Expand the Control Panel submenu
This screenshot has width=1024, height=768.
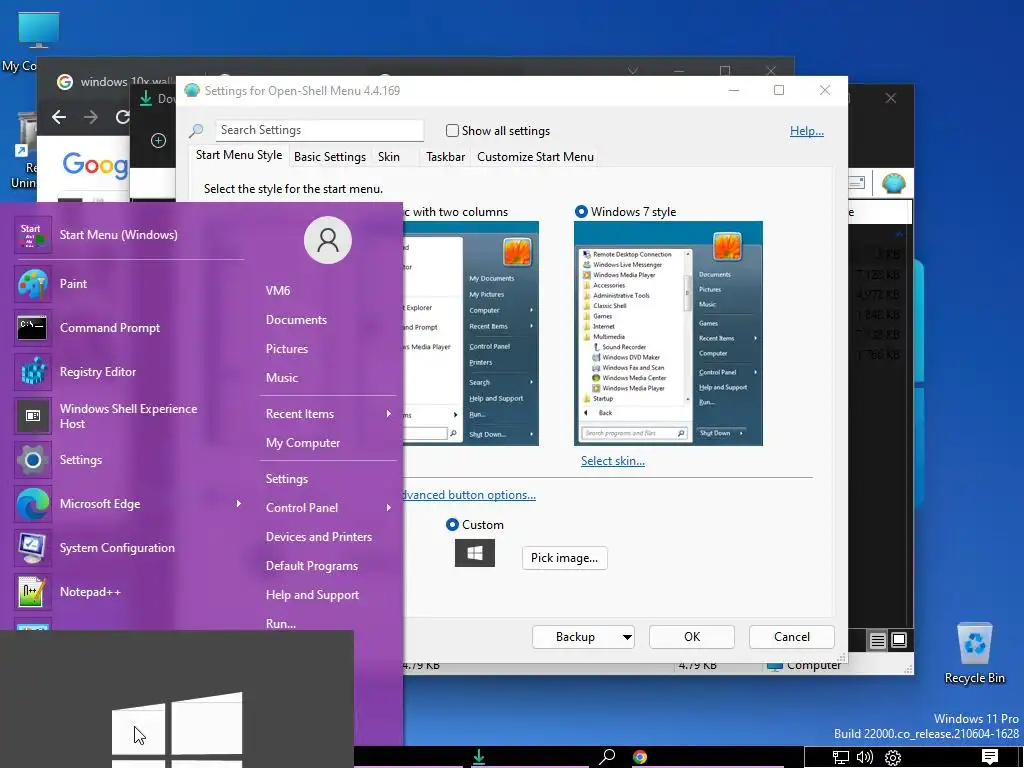pos(389,507)
